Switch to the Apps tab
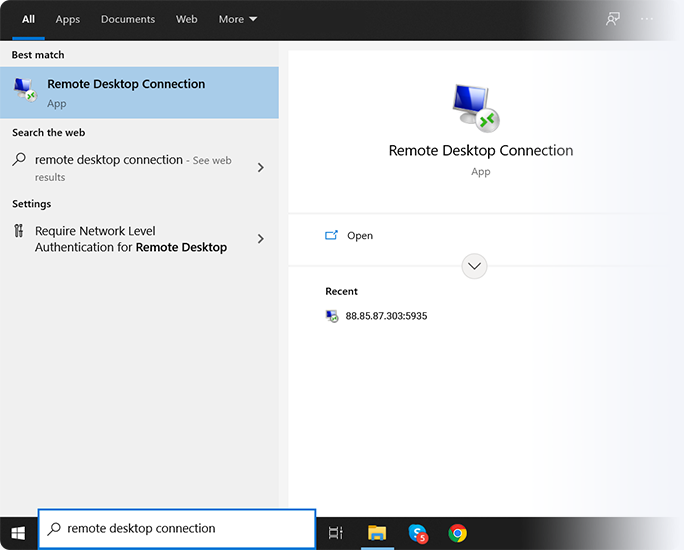Screen dimensions: 684x550 point(68,19)
